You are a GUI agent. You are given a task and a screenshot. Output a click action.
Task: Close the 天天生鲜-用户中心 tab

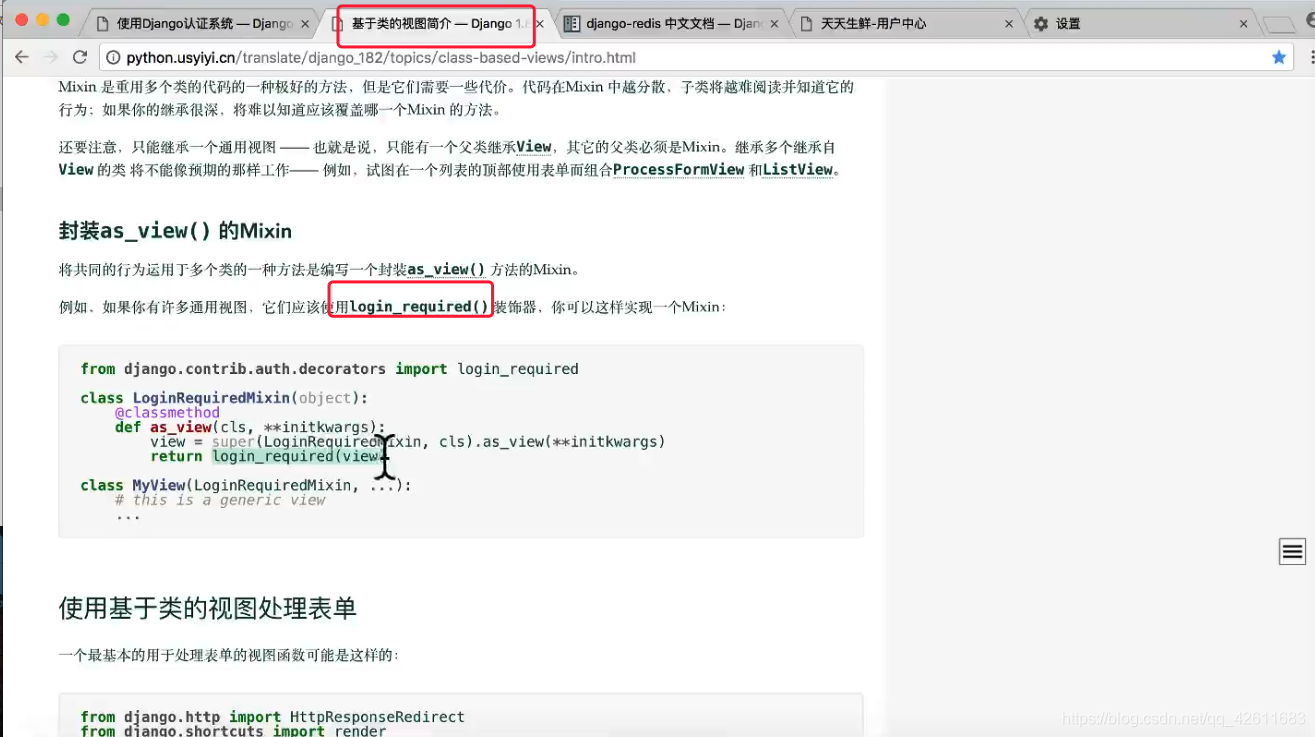tap(1009, 24)
